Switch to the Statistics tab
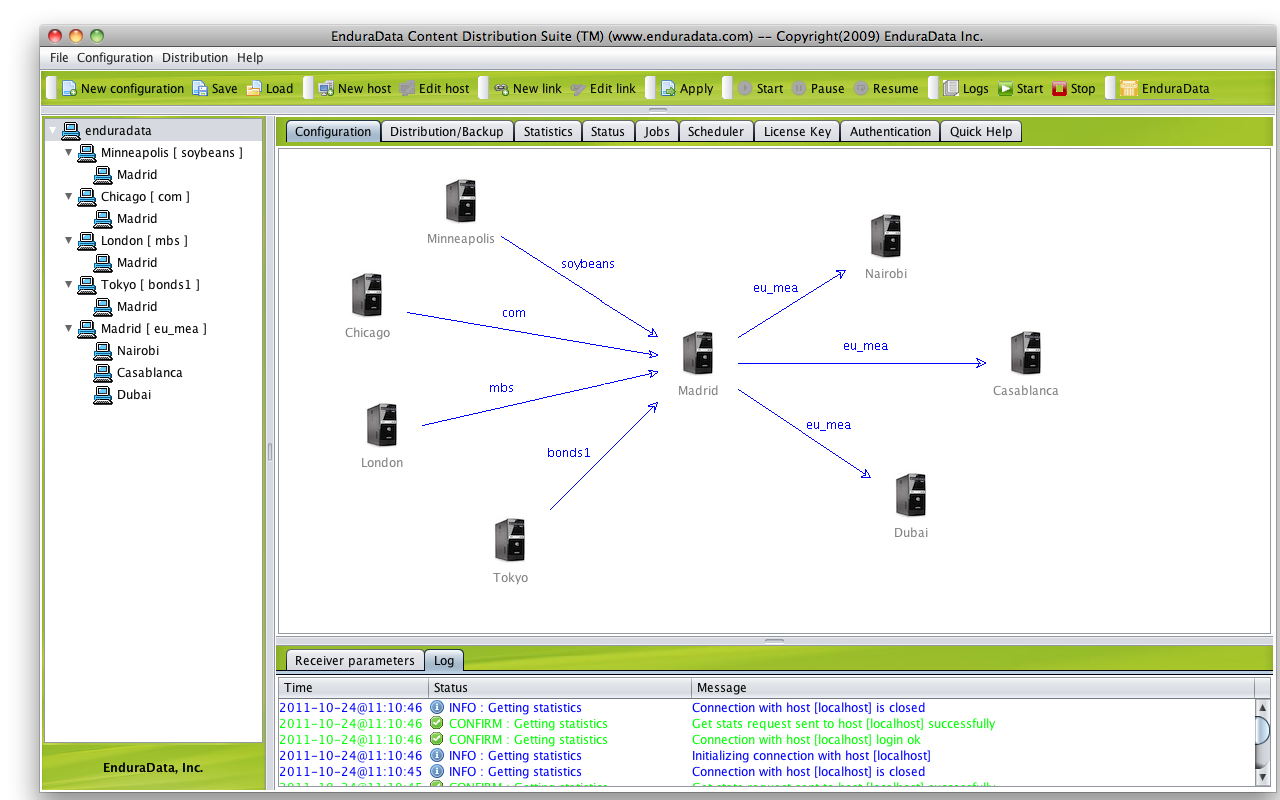Viewport: 1280px width, 800px height. (548, 131)
